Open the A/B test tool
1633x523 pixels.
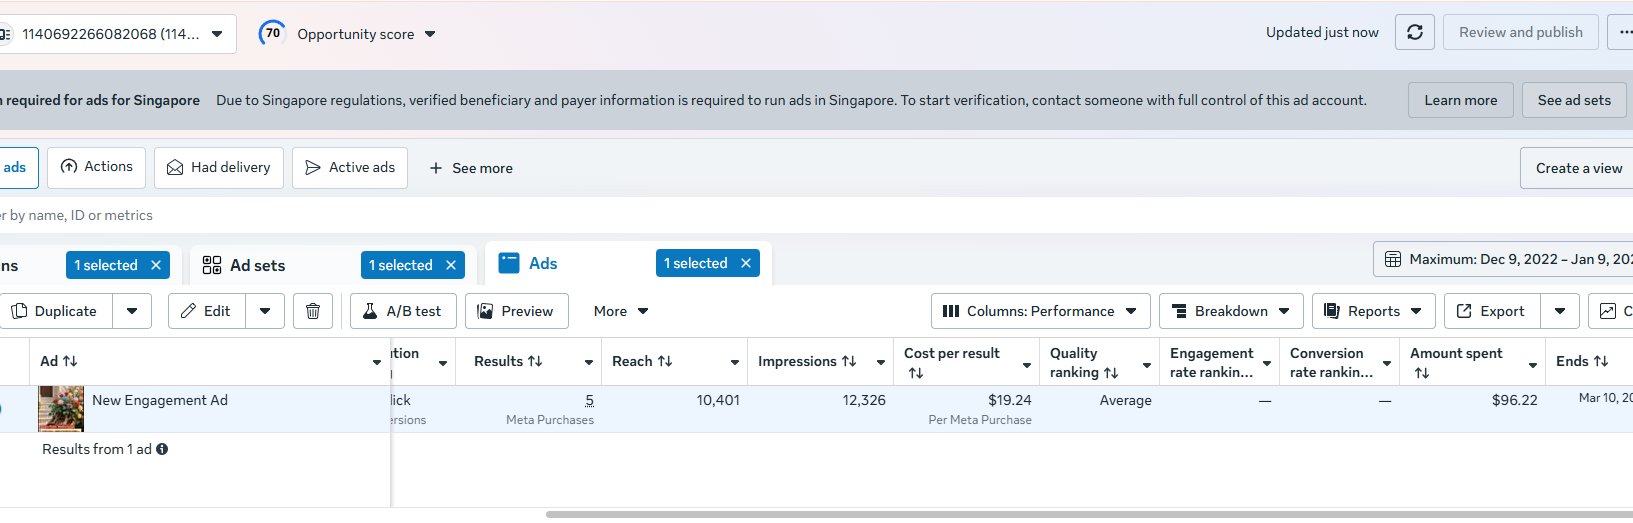[403, 311]
